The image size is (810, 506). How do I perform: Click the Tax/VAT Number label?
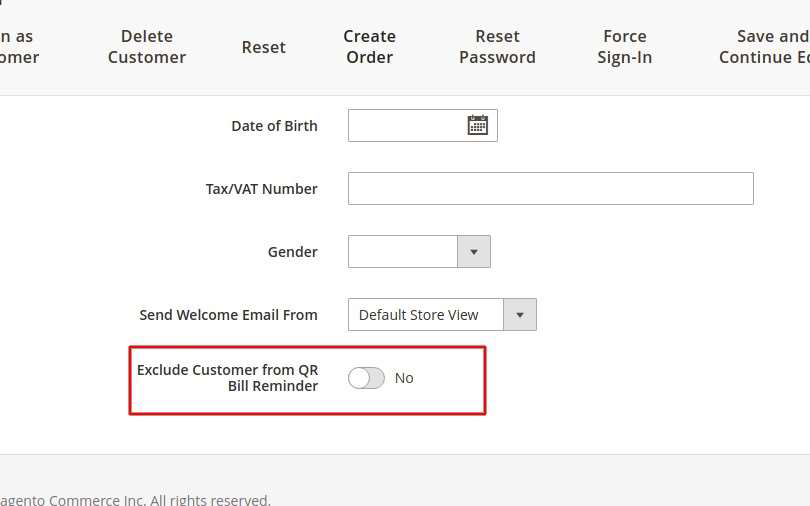point(262,189)
